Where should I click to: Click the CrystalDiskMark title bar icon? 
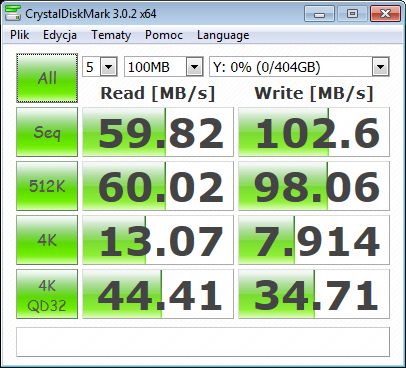[13, 13]
